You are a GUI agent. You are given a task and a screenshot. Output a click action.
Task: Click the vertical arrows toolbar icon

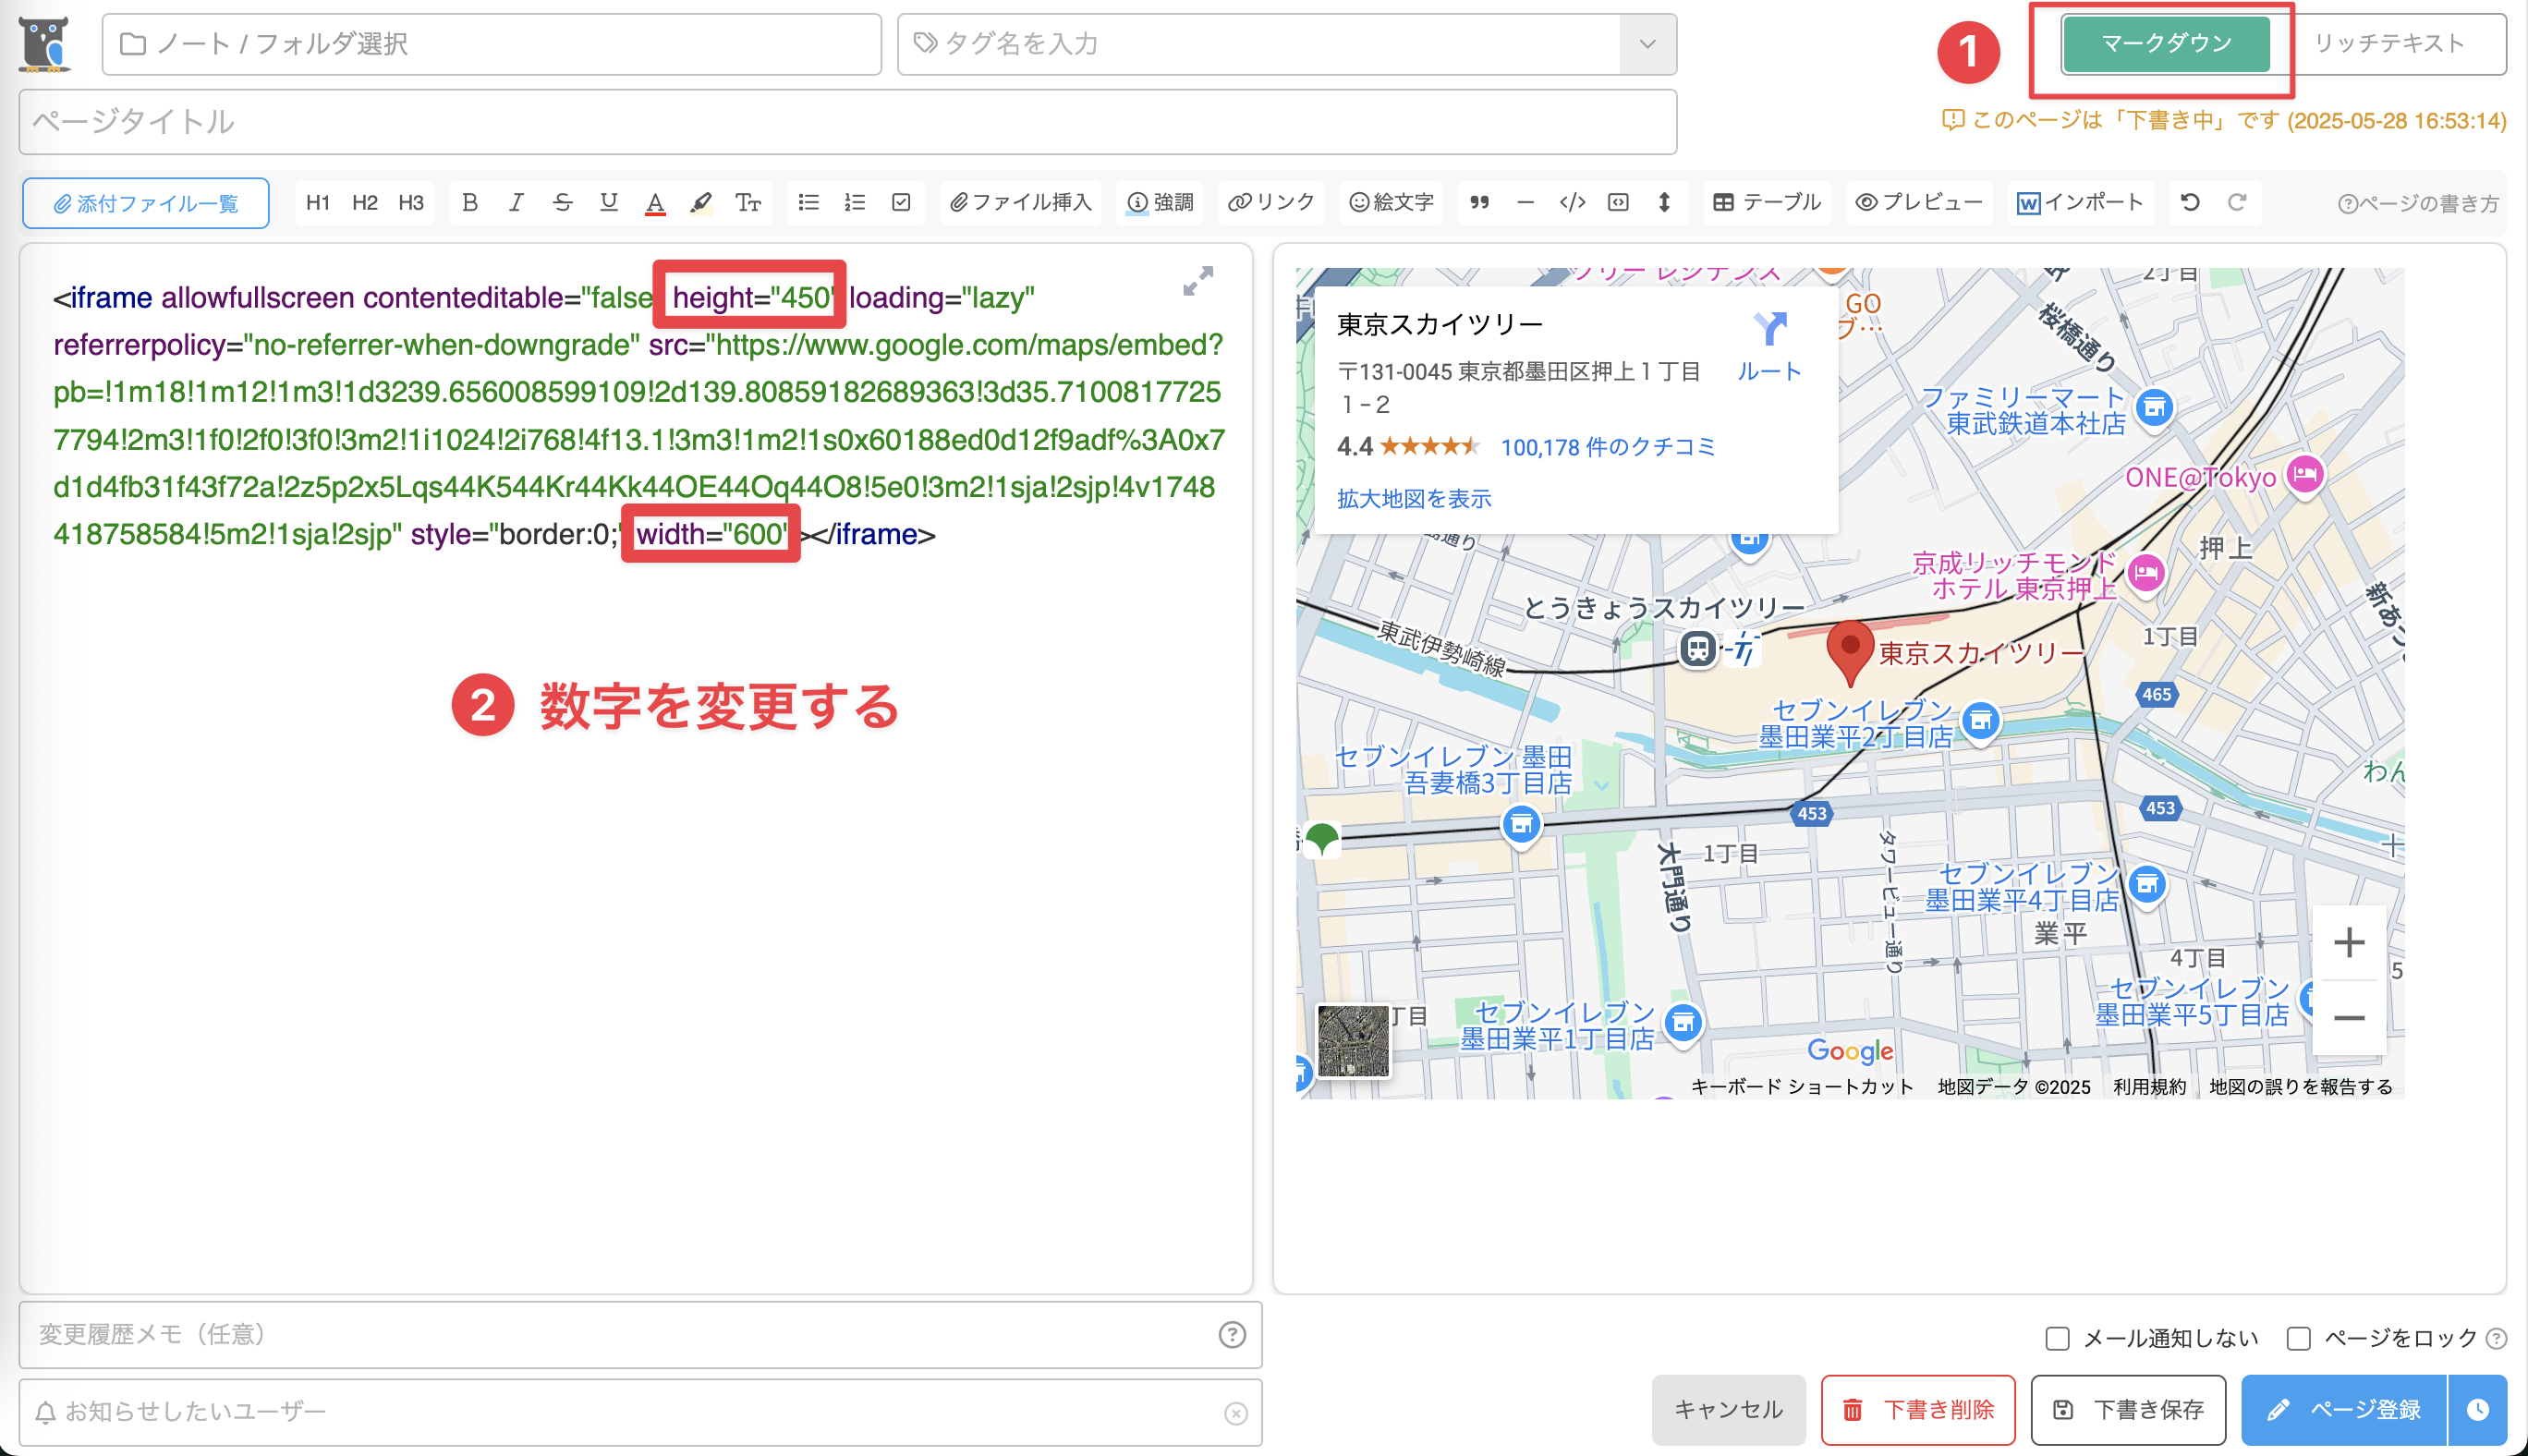point(1664,203)
